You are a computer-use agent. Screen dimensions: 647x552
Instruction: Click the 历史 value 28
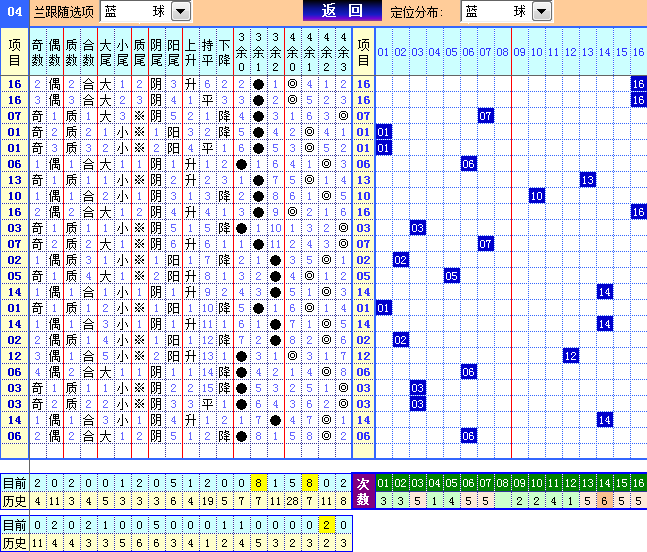293,501
